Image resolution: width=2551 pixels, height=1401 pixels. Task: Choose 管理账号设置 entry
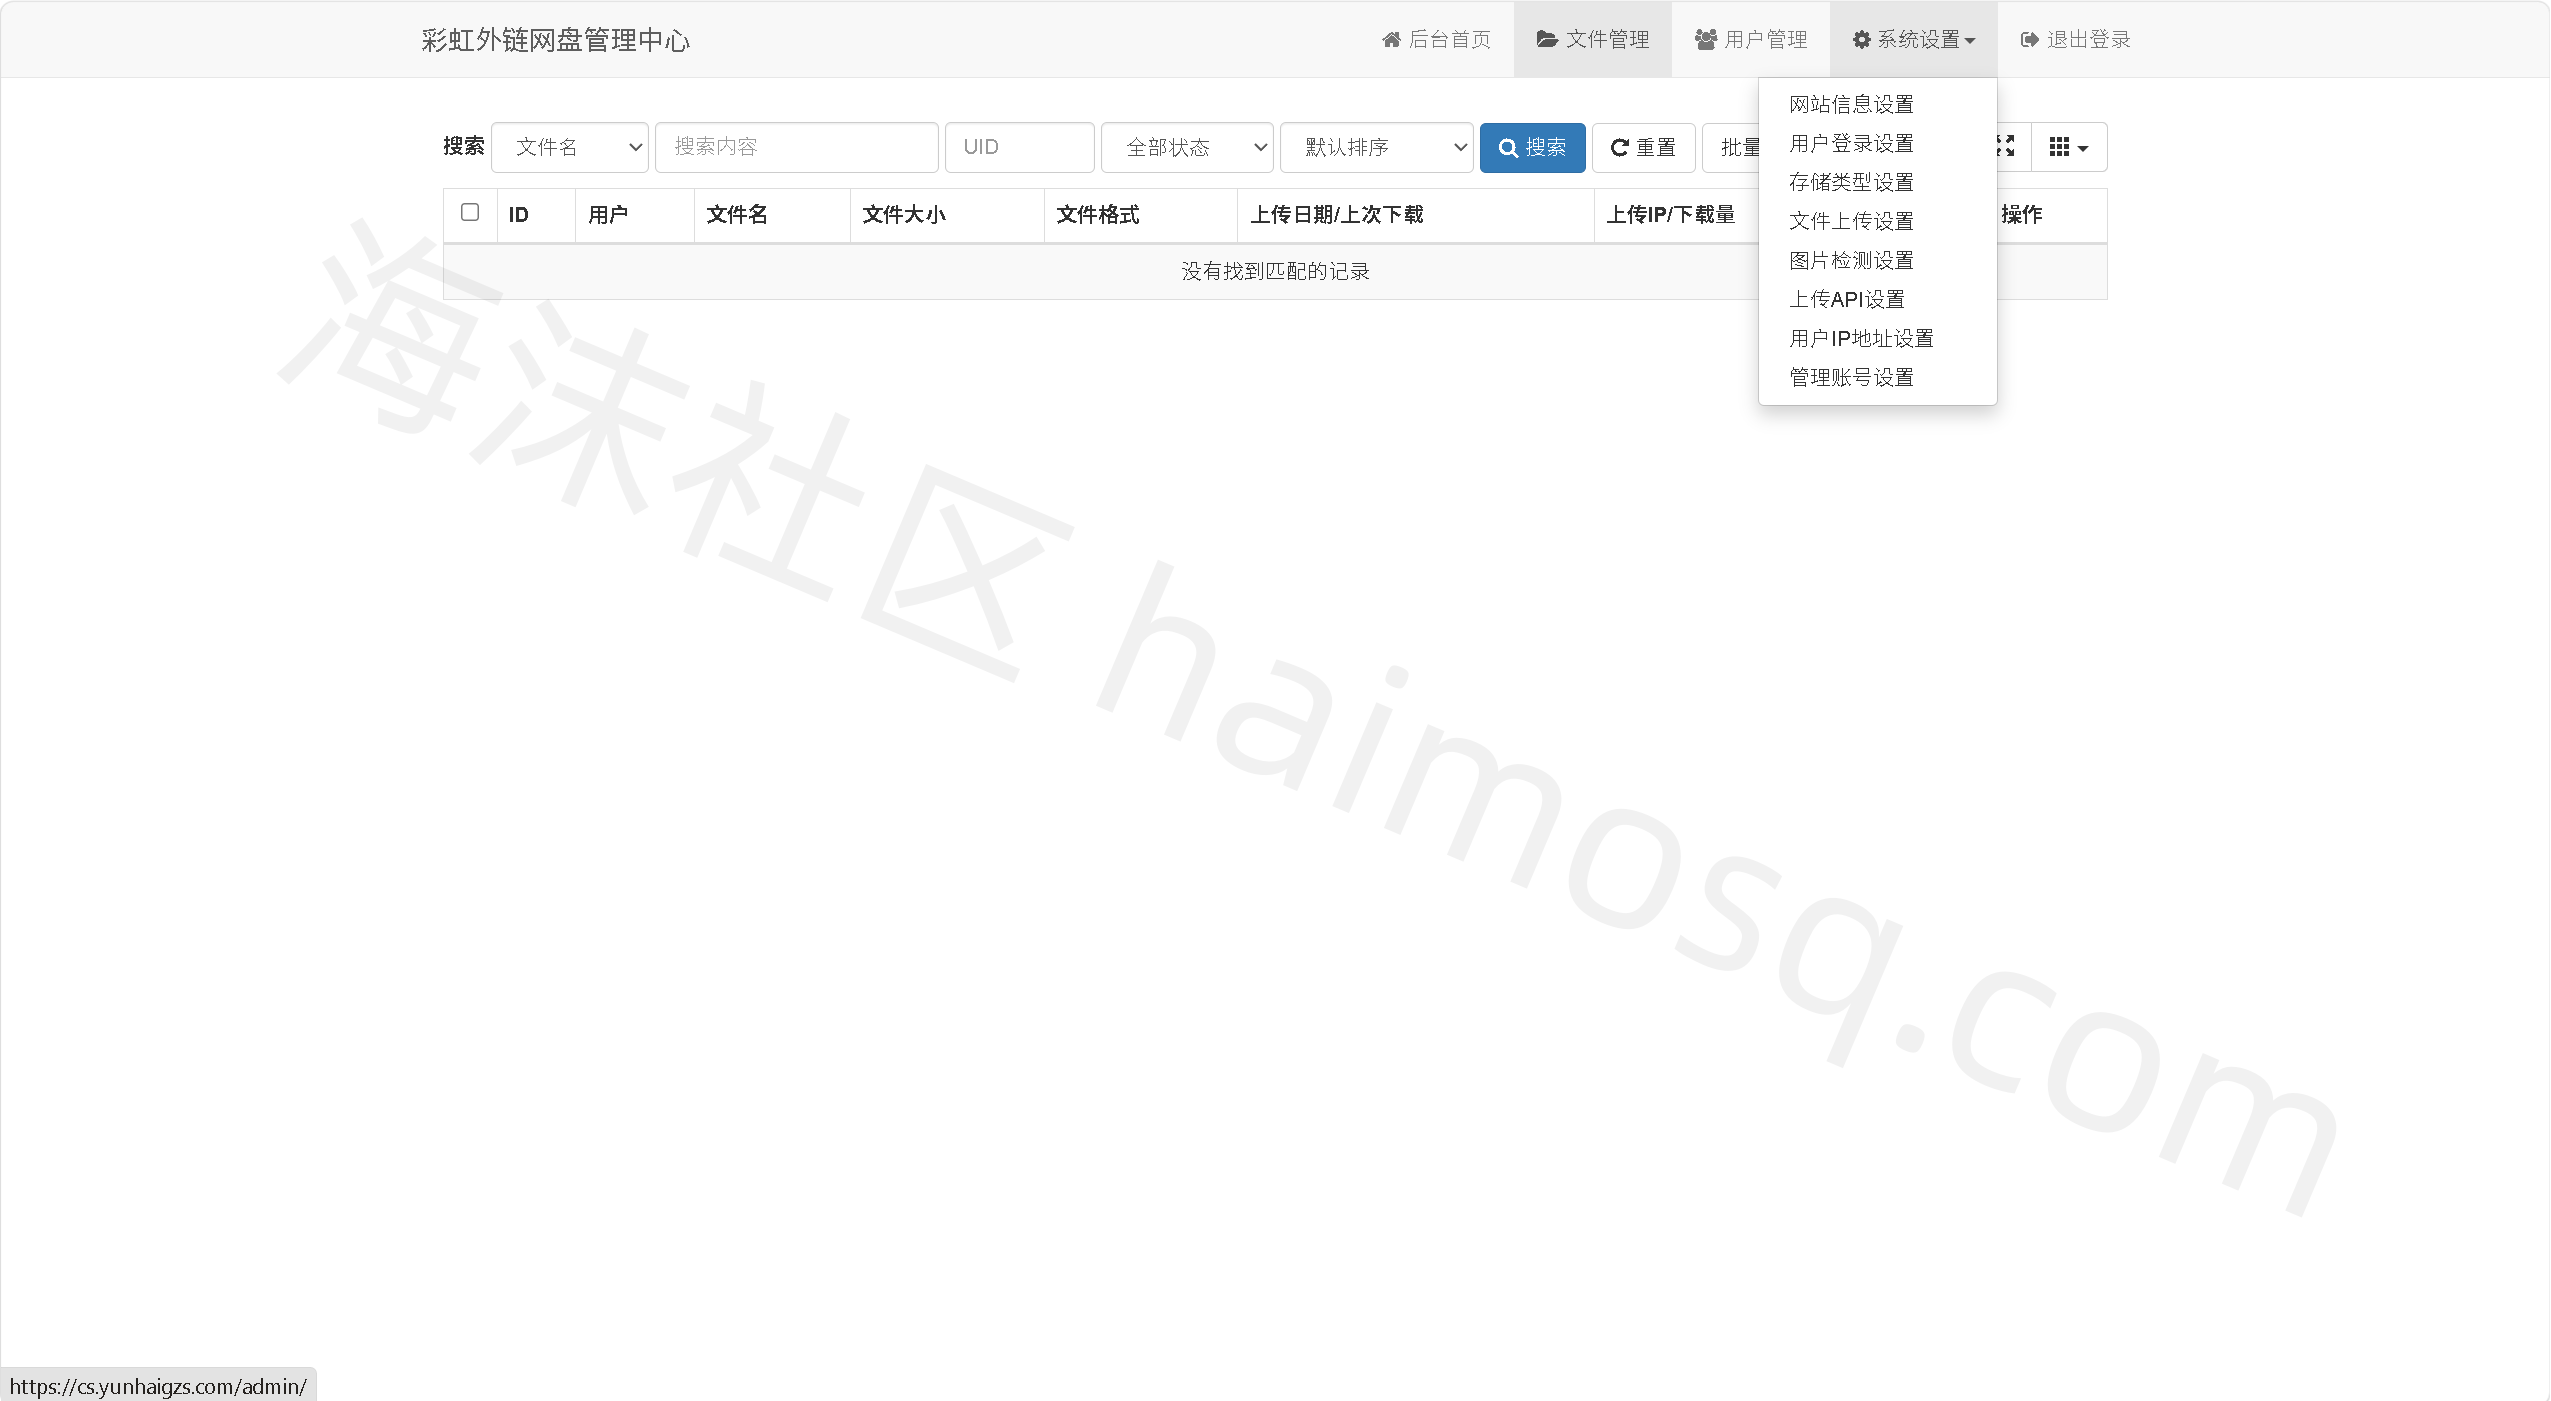[x=1877, y=377]
